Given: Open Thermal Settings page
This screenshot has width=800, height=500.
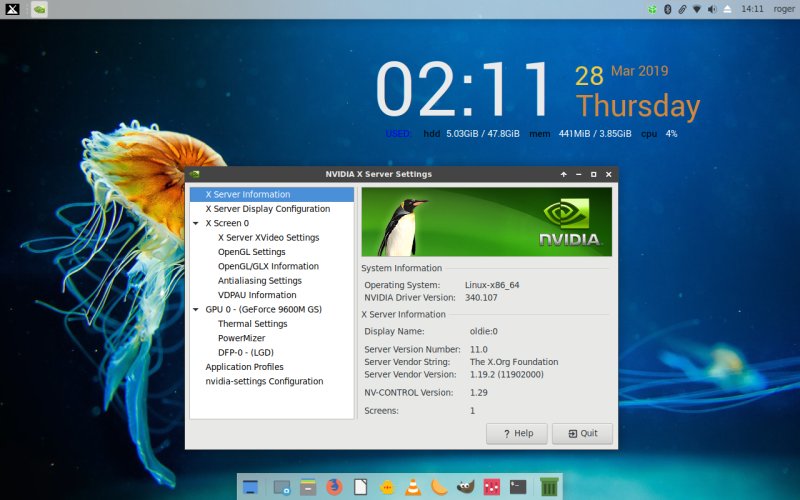Looking at the screenshot, I should point(253,323).
